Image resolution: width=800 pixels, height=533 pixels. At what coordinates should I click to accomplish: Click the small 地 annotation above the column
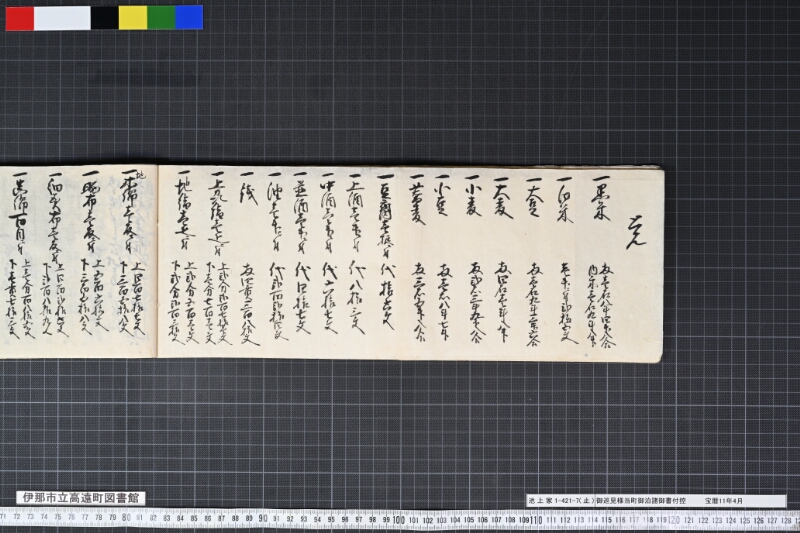(x=141, y=174)
